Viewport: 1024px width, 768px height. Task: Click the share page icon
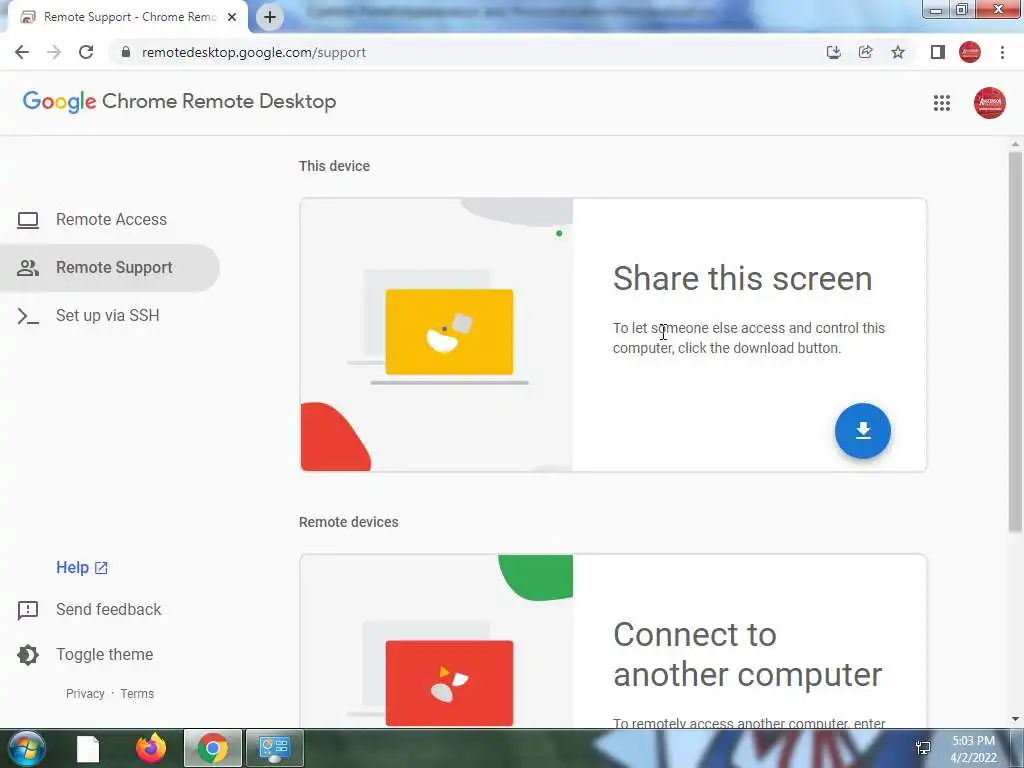pos(865,52)
